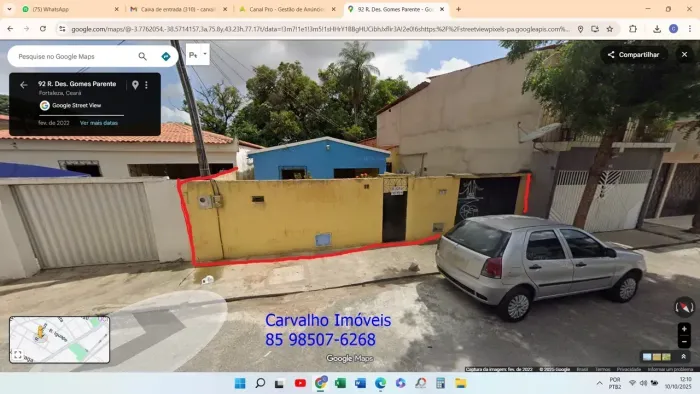Viewport: 700px width, 394px height.
Task: Click the Compartilhar share button
Action: point(633,54)
